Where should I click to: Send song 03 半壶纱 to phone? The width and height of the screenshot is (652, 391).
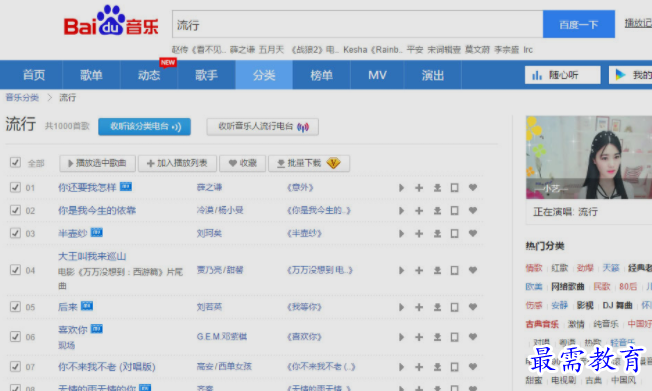pyautogui.click(x=454, y=233)
